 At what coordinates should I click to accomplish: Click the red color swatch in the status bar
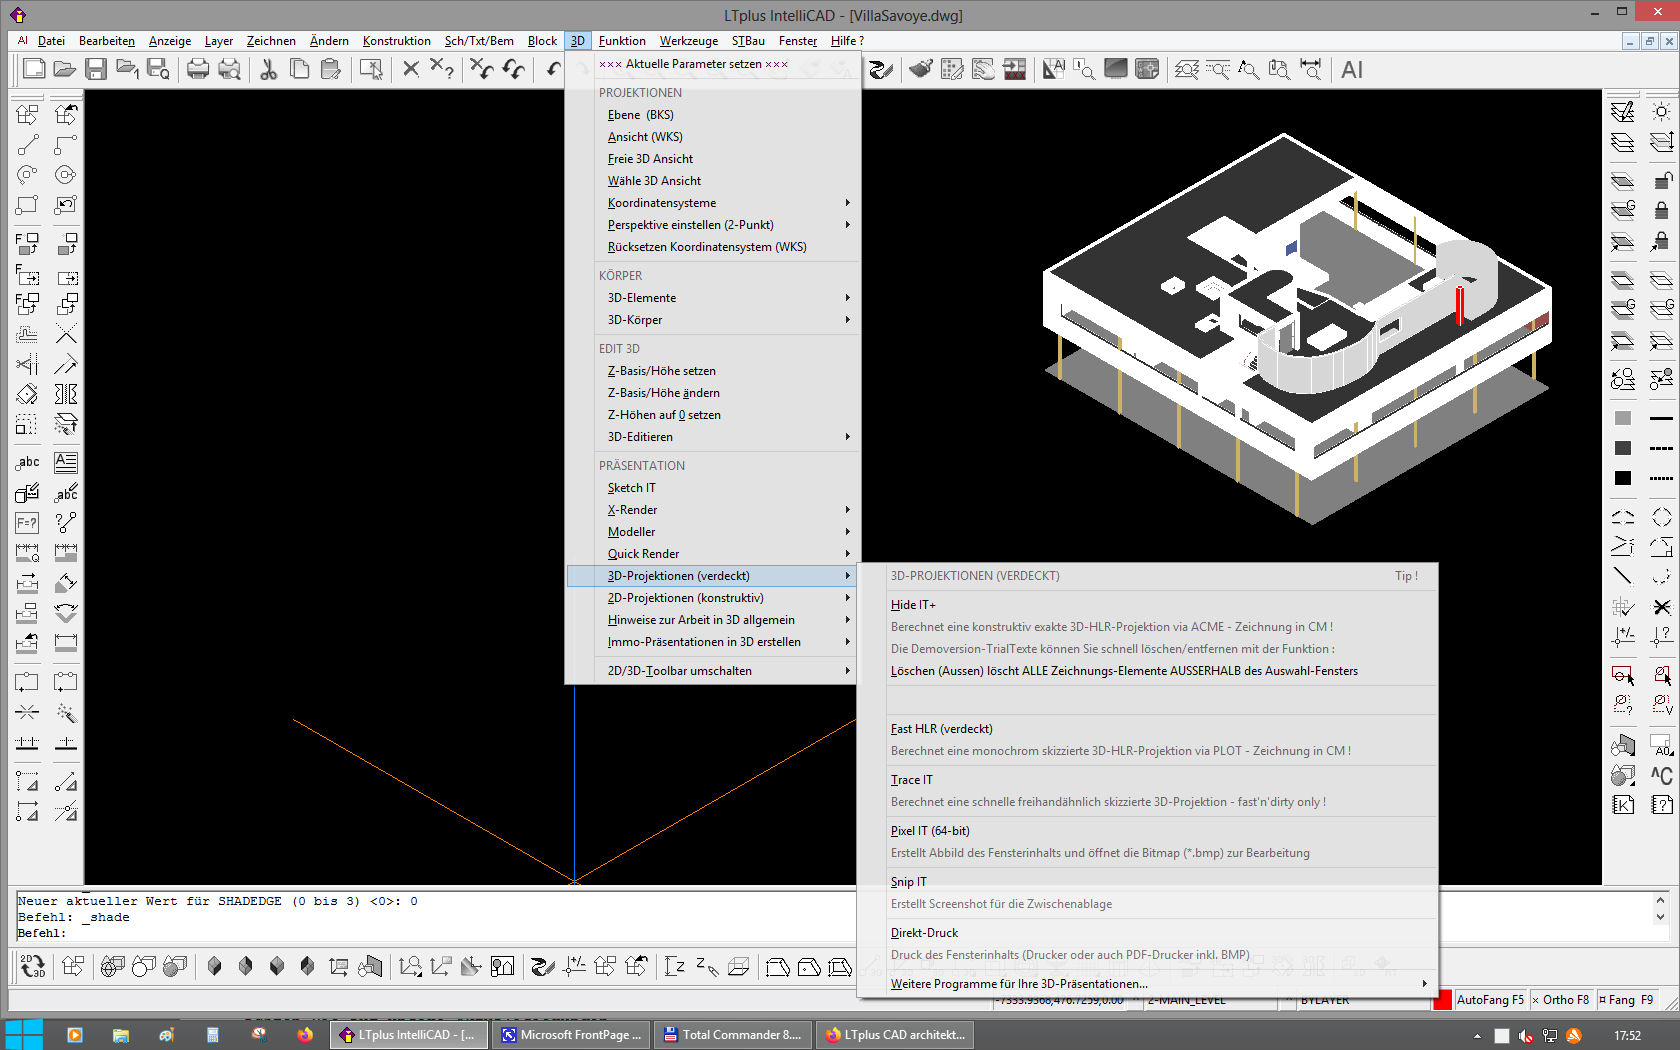click(x=1442, y=999)
